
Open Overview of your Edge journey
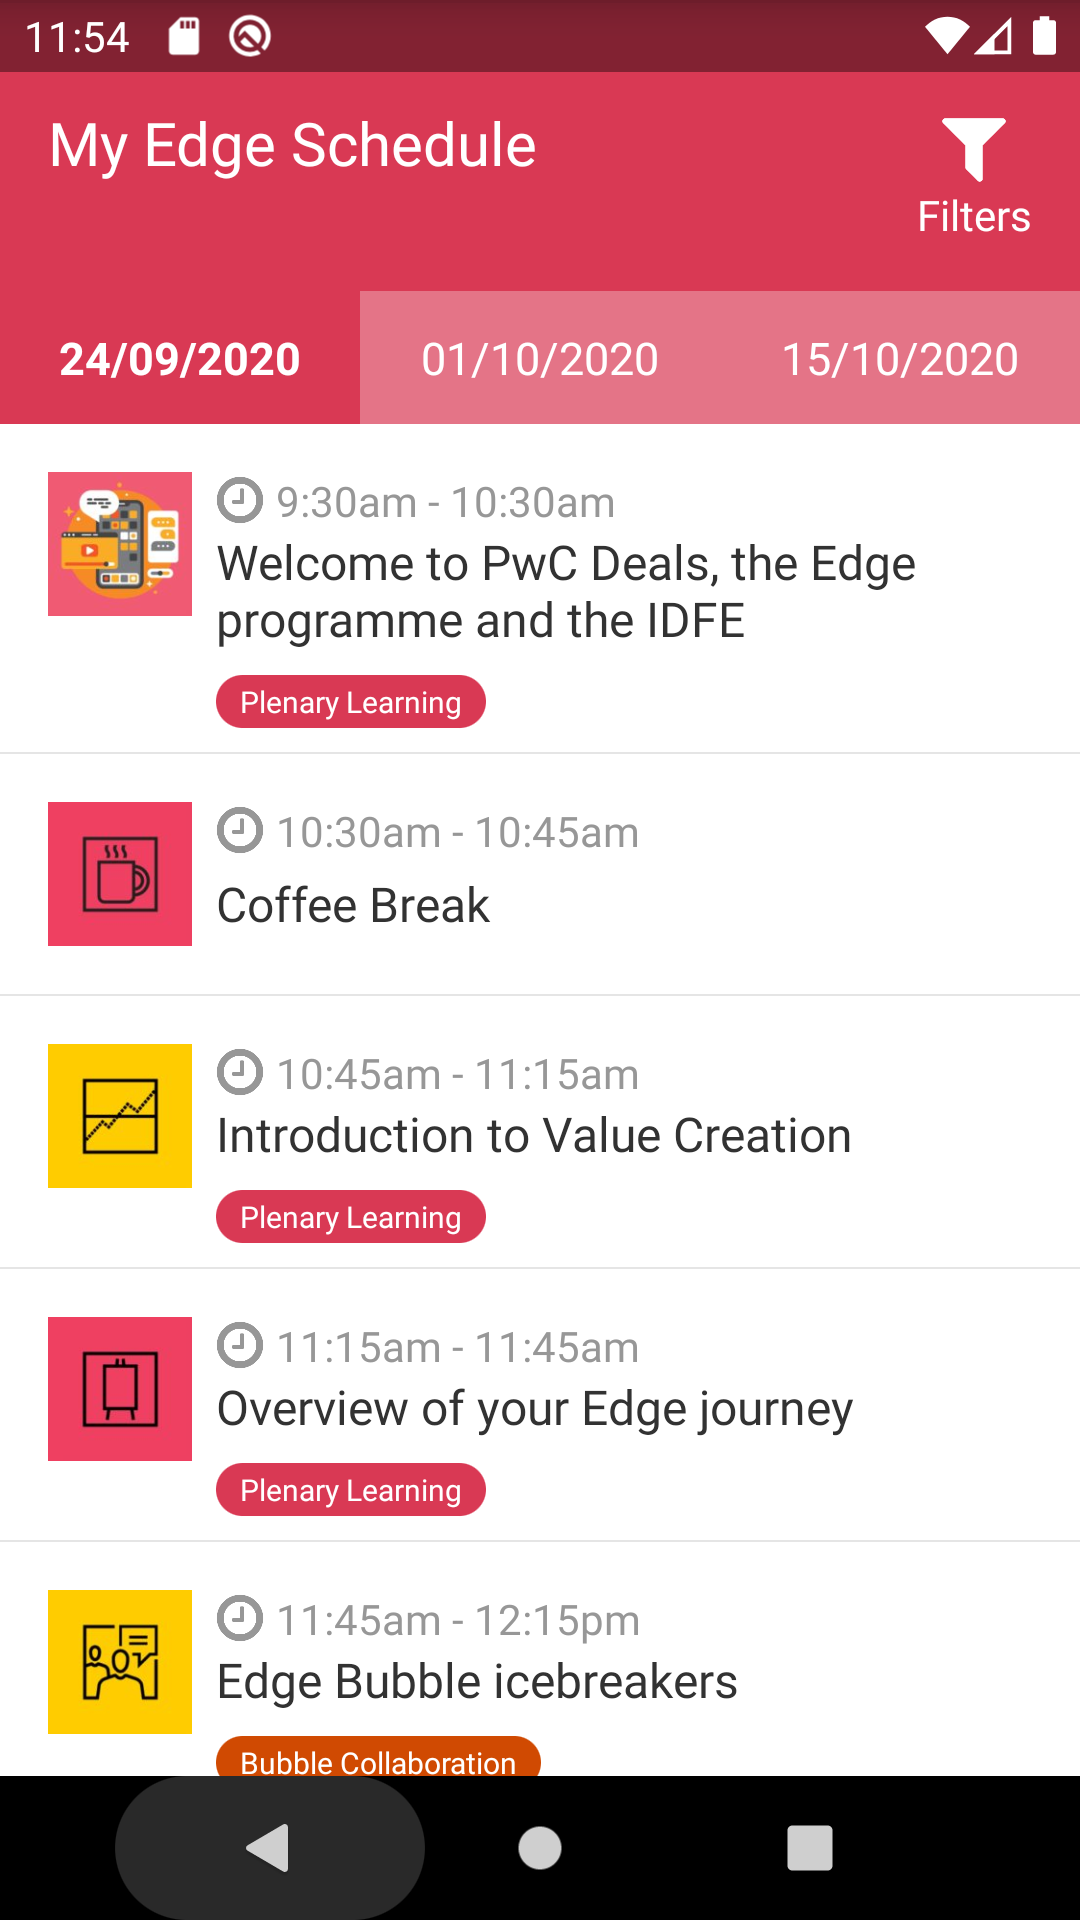540,1405
